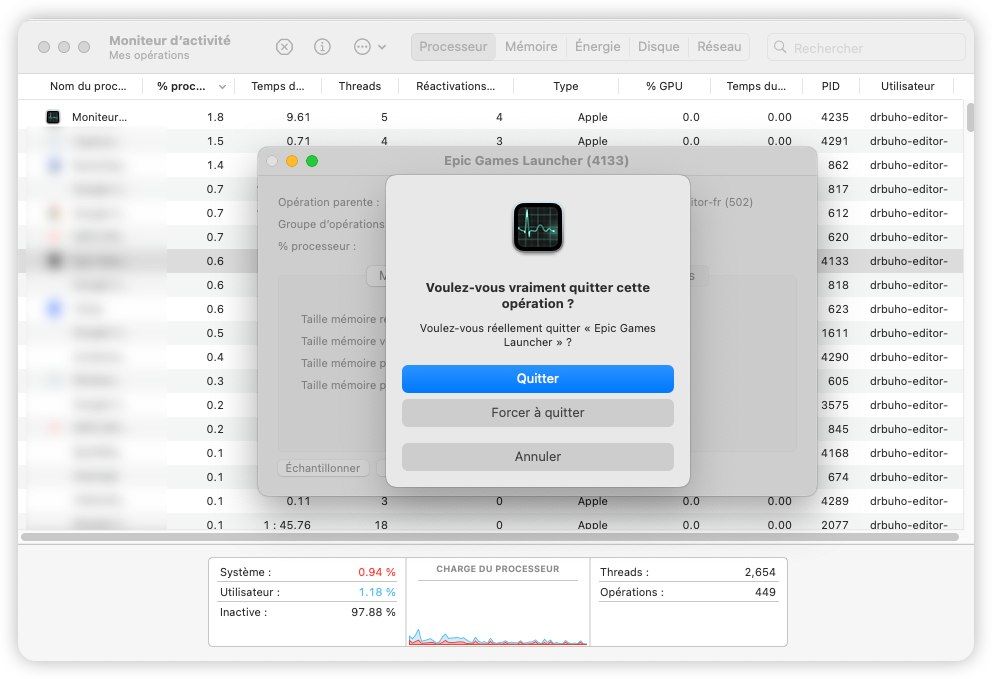The image size is (992, 679).
Task: Click the Échantillonner button in the Epic Games window
Action: [323, 468]
